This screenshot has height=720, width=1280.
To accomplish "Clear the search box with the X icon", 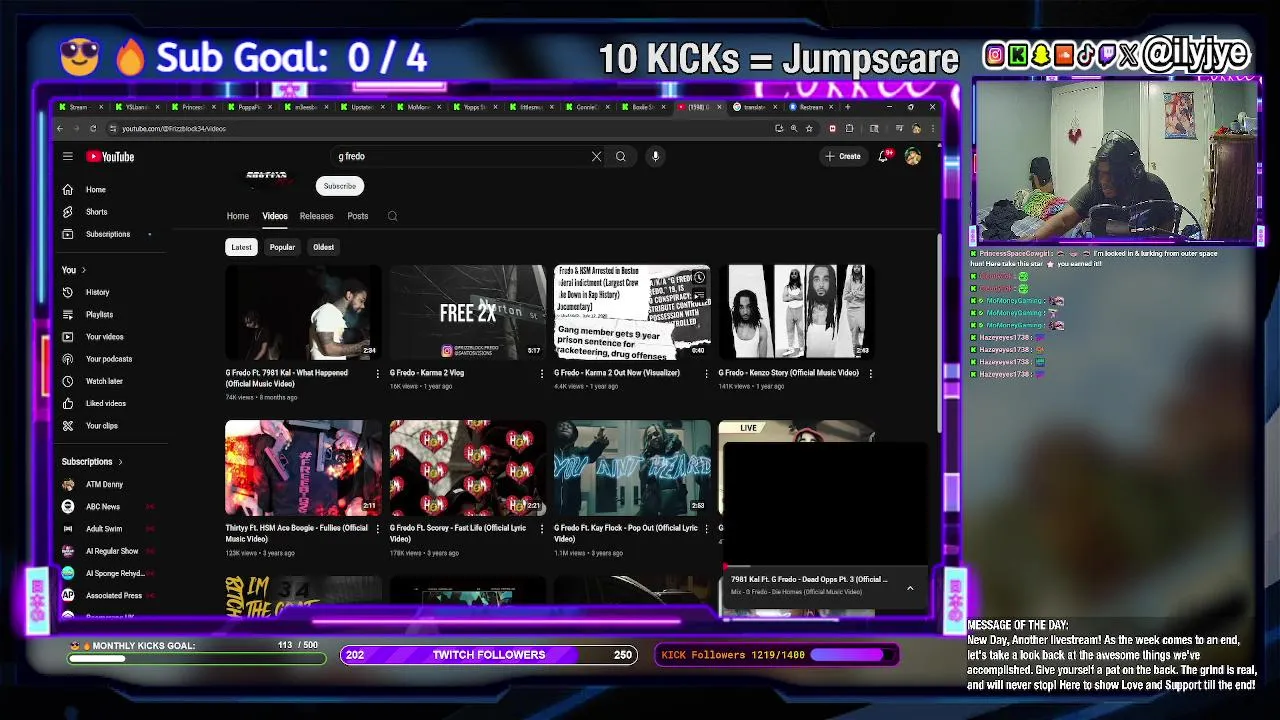I will [596, 156].
